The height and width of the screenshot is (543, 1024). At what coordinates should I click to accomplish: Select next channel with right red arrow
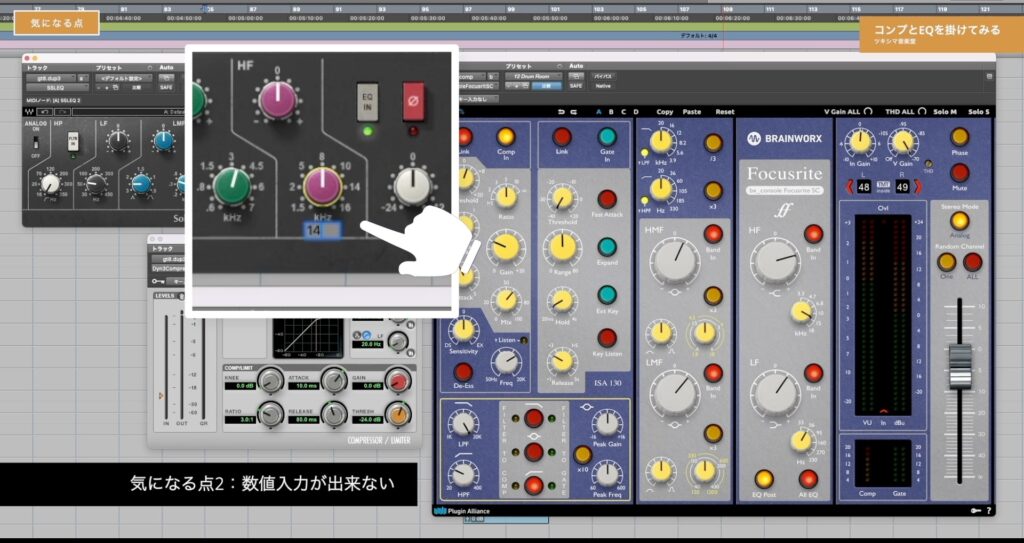pos(918,187)
